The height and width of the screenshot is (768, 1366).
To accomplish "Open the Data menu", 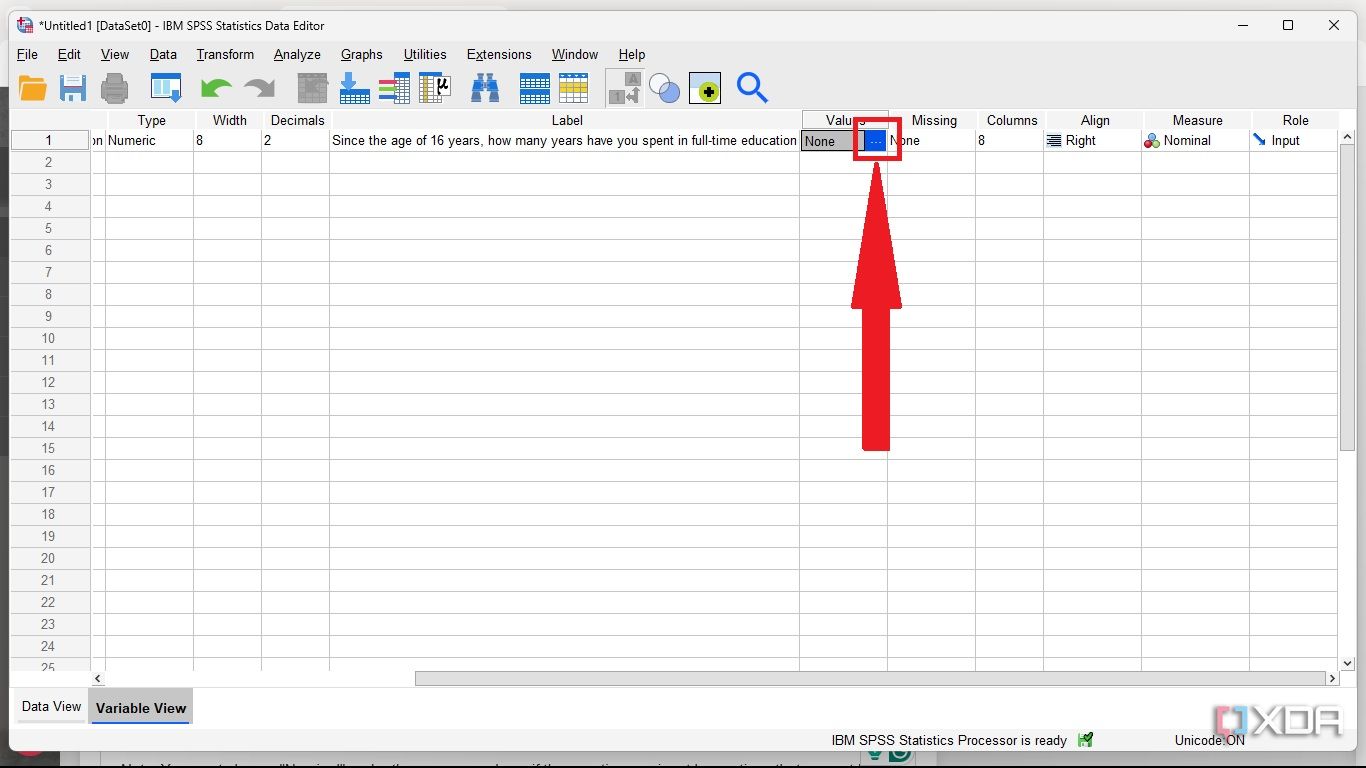I will (163, 54).
